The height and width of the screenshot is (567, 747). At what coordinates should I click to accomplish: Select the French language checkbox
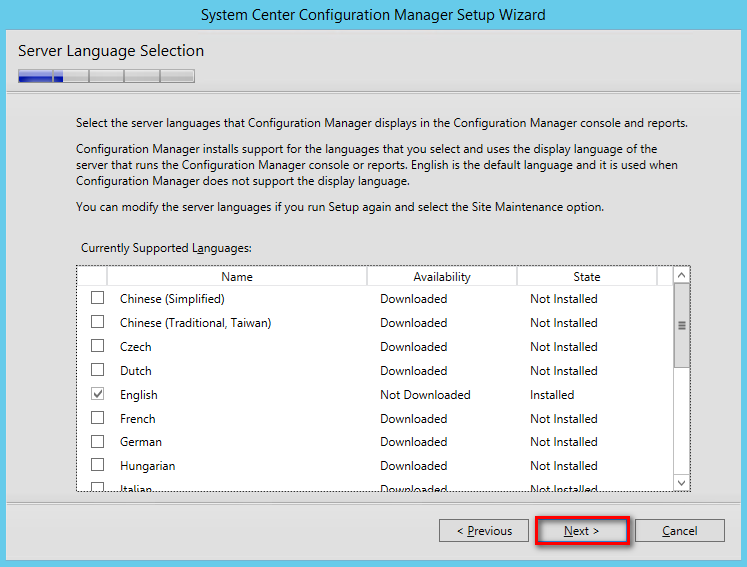click(x=97, y=417)
